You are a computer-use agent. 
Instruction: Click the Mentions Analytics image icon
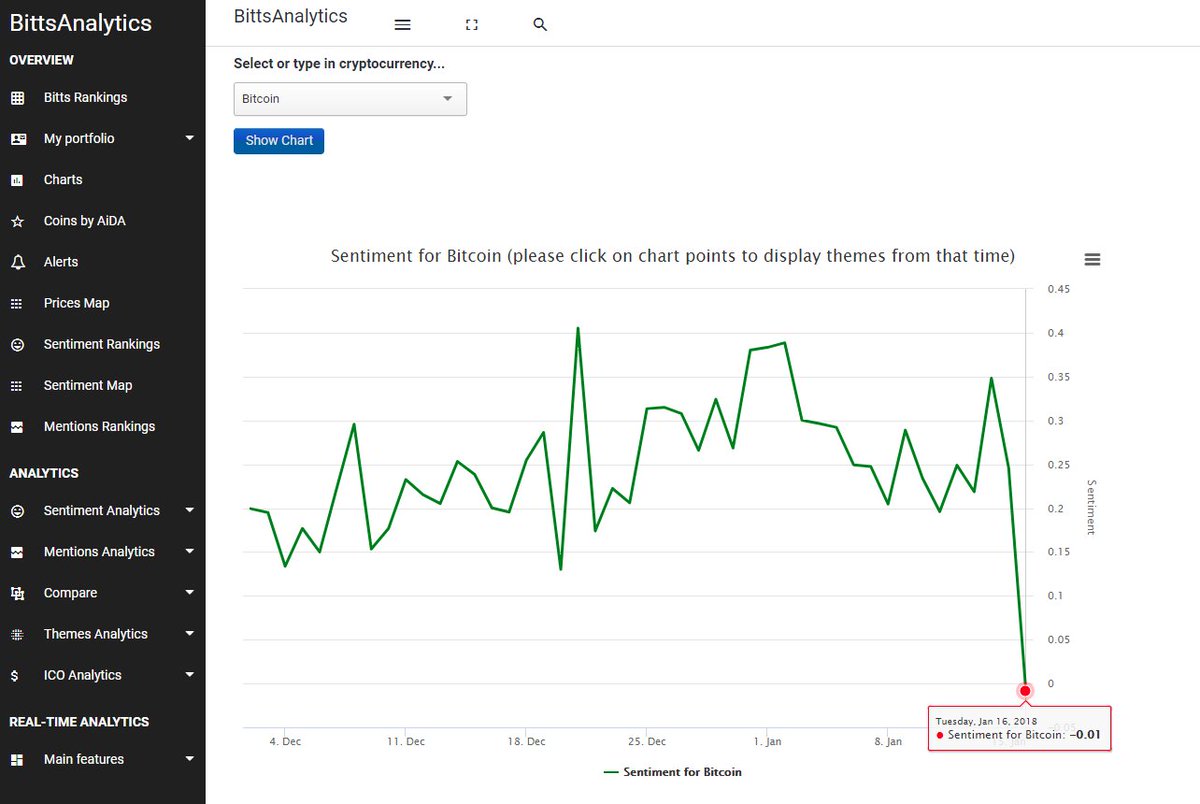pos(17,552)
